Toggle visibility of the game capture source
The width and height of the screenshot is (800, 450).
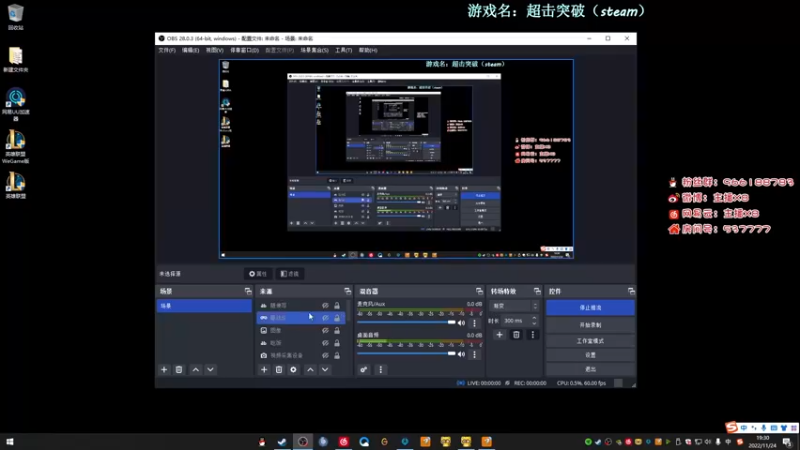pyautogui.click(x=325, y=317)
